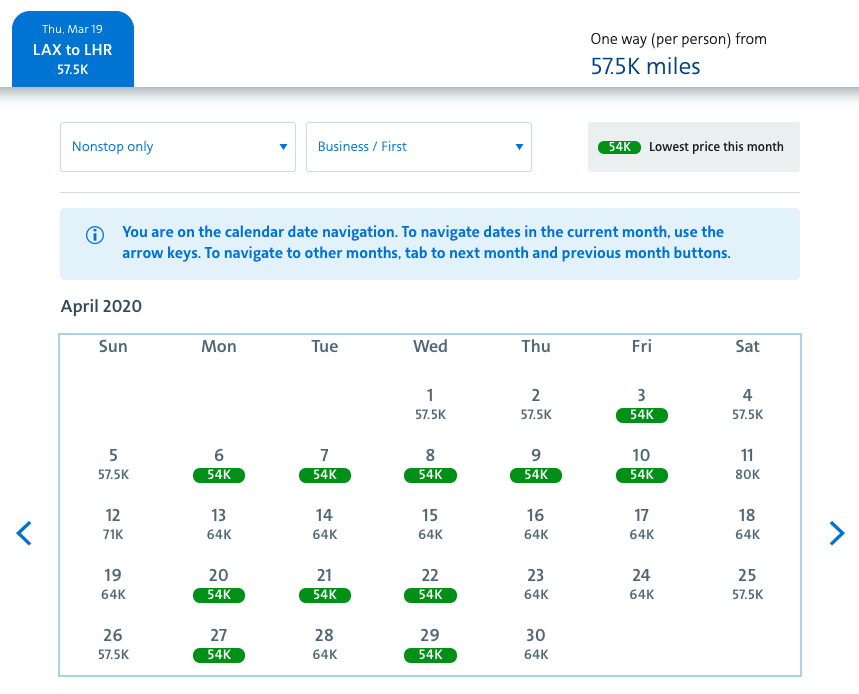This screenshot has width=859, height=694.
Task: Select the LAX to LHR Thu, Mar 19 tab
Action: [x=72, y=49]
